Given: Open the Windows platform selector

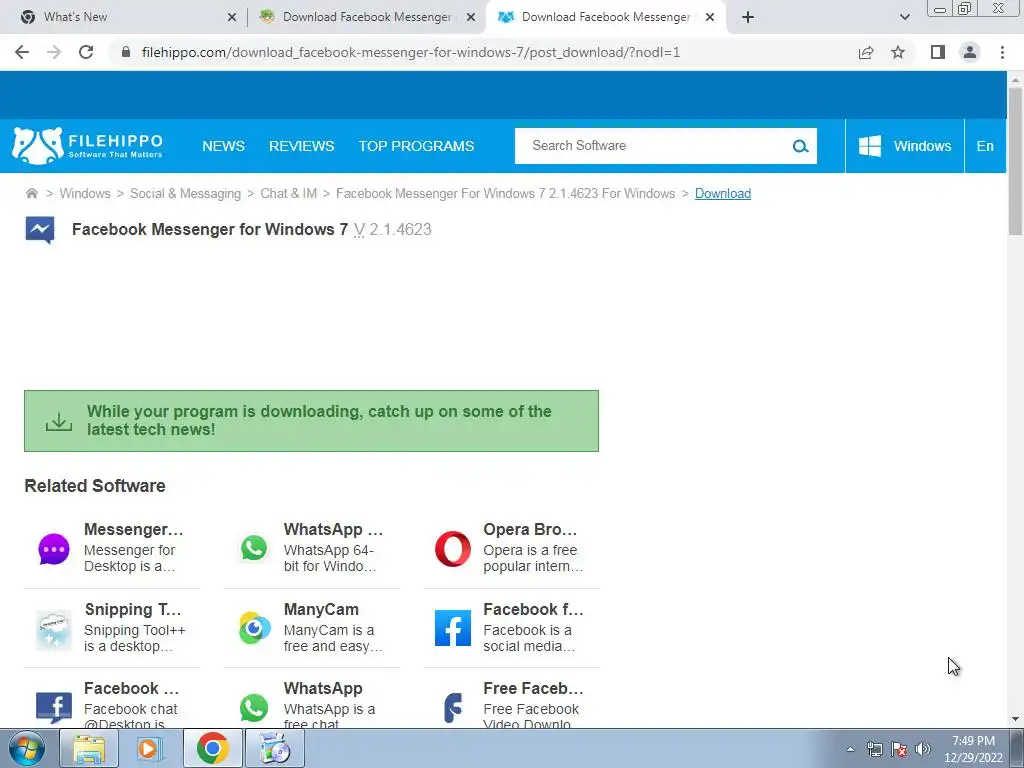Looking at the screenshot, I should (x=904, y=146).
